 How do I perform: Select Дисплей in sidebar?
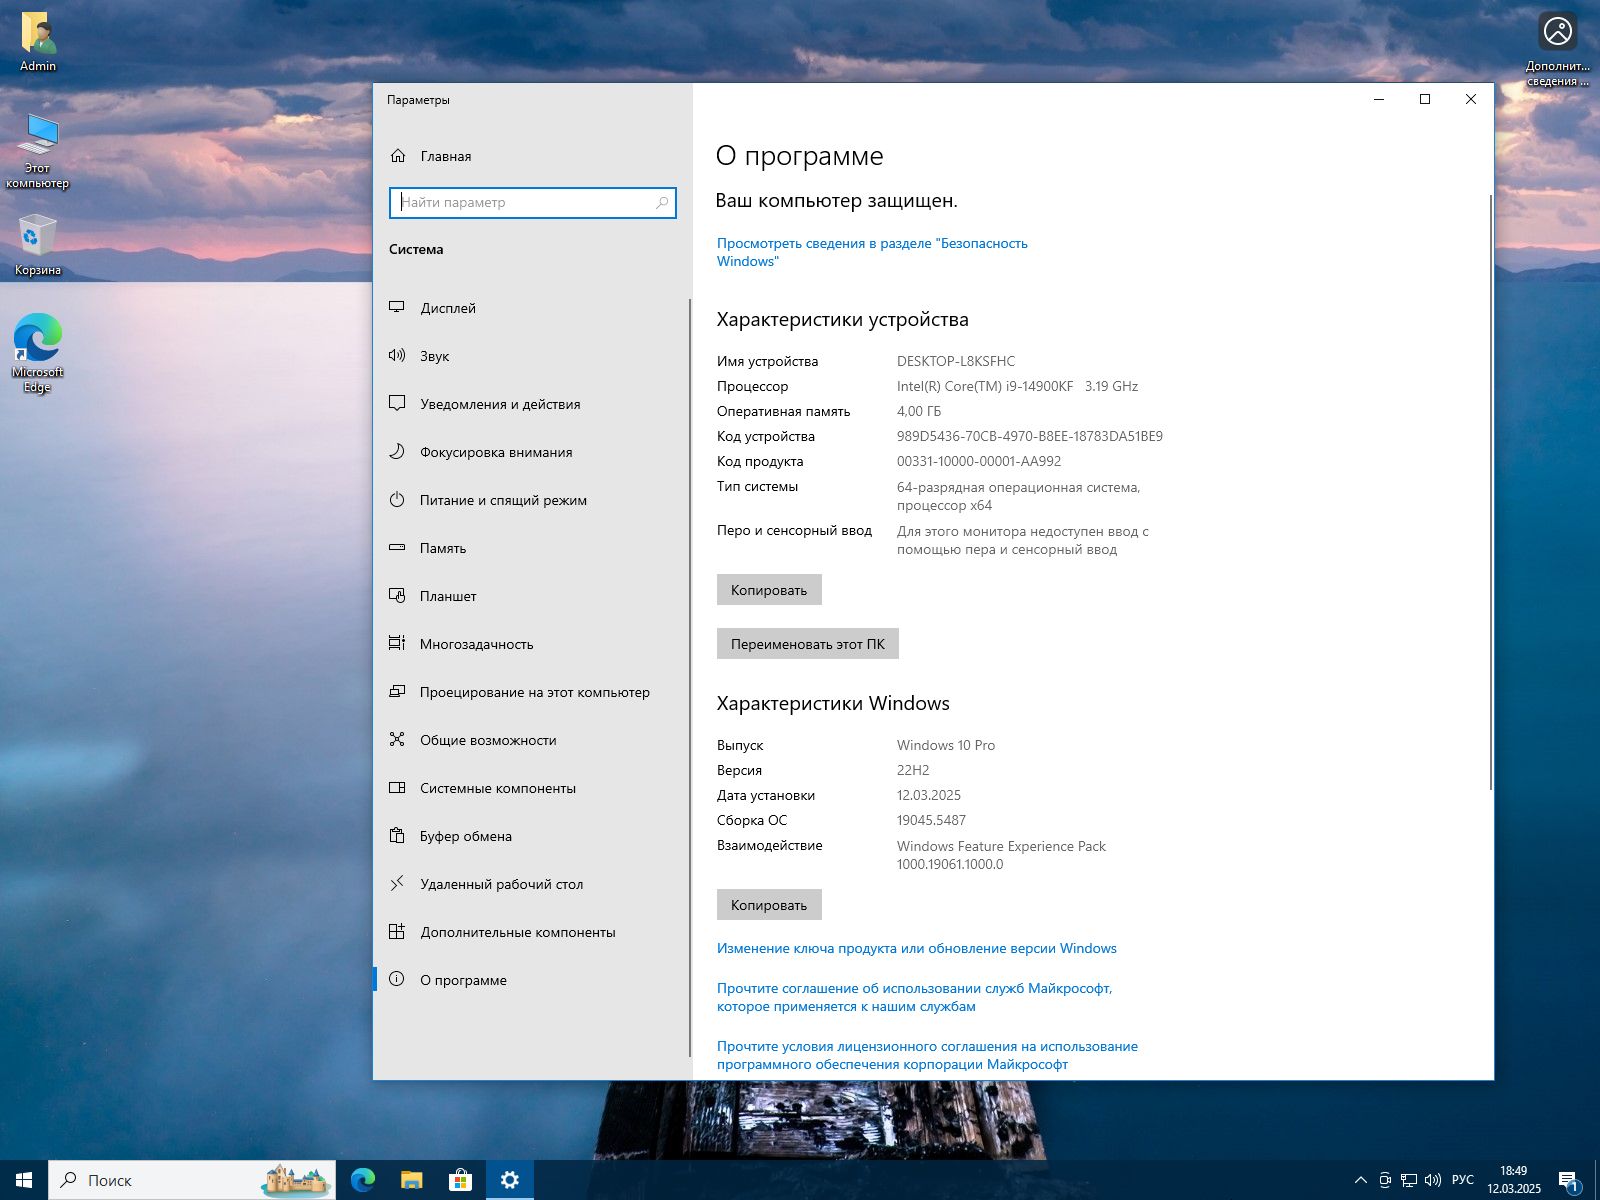(448, 308)
